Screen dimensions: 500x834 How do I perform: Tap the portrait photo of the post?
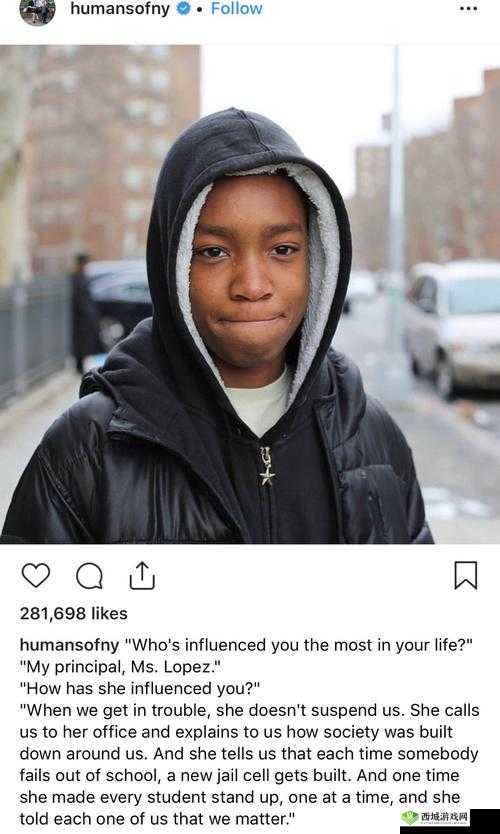pos(250,294)
